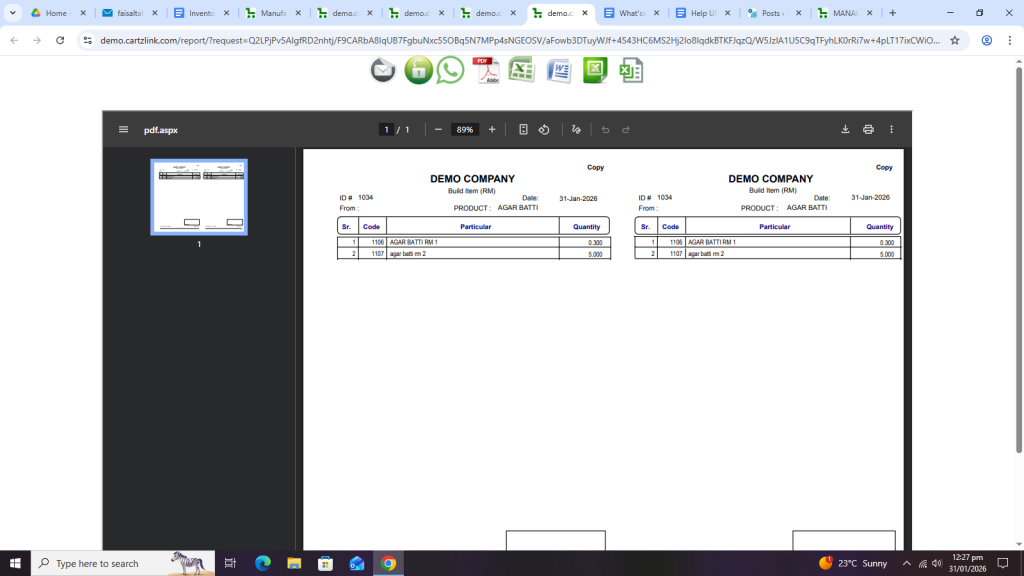This screenshot has width=1024, height=576.
Task: Export report to Word document
Action: coord(557,70)
